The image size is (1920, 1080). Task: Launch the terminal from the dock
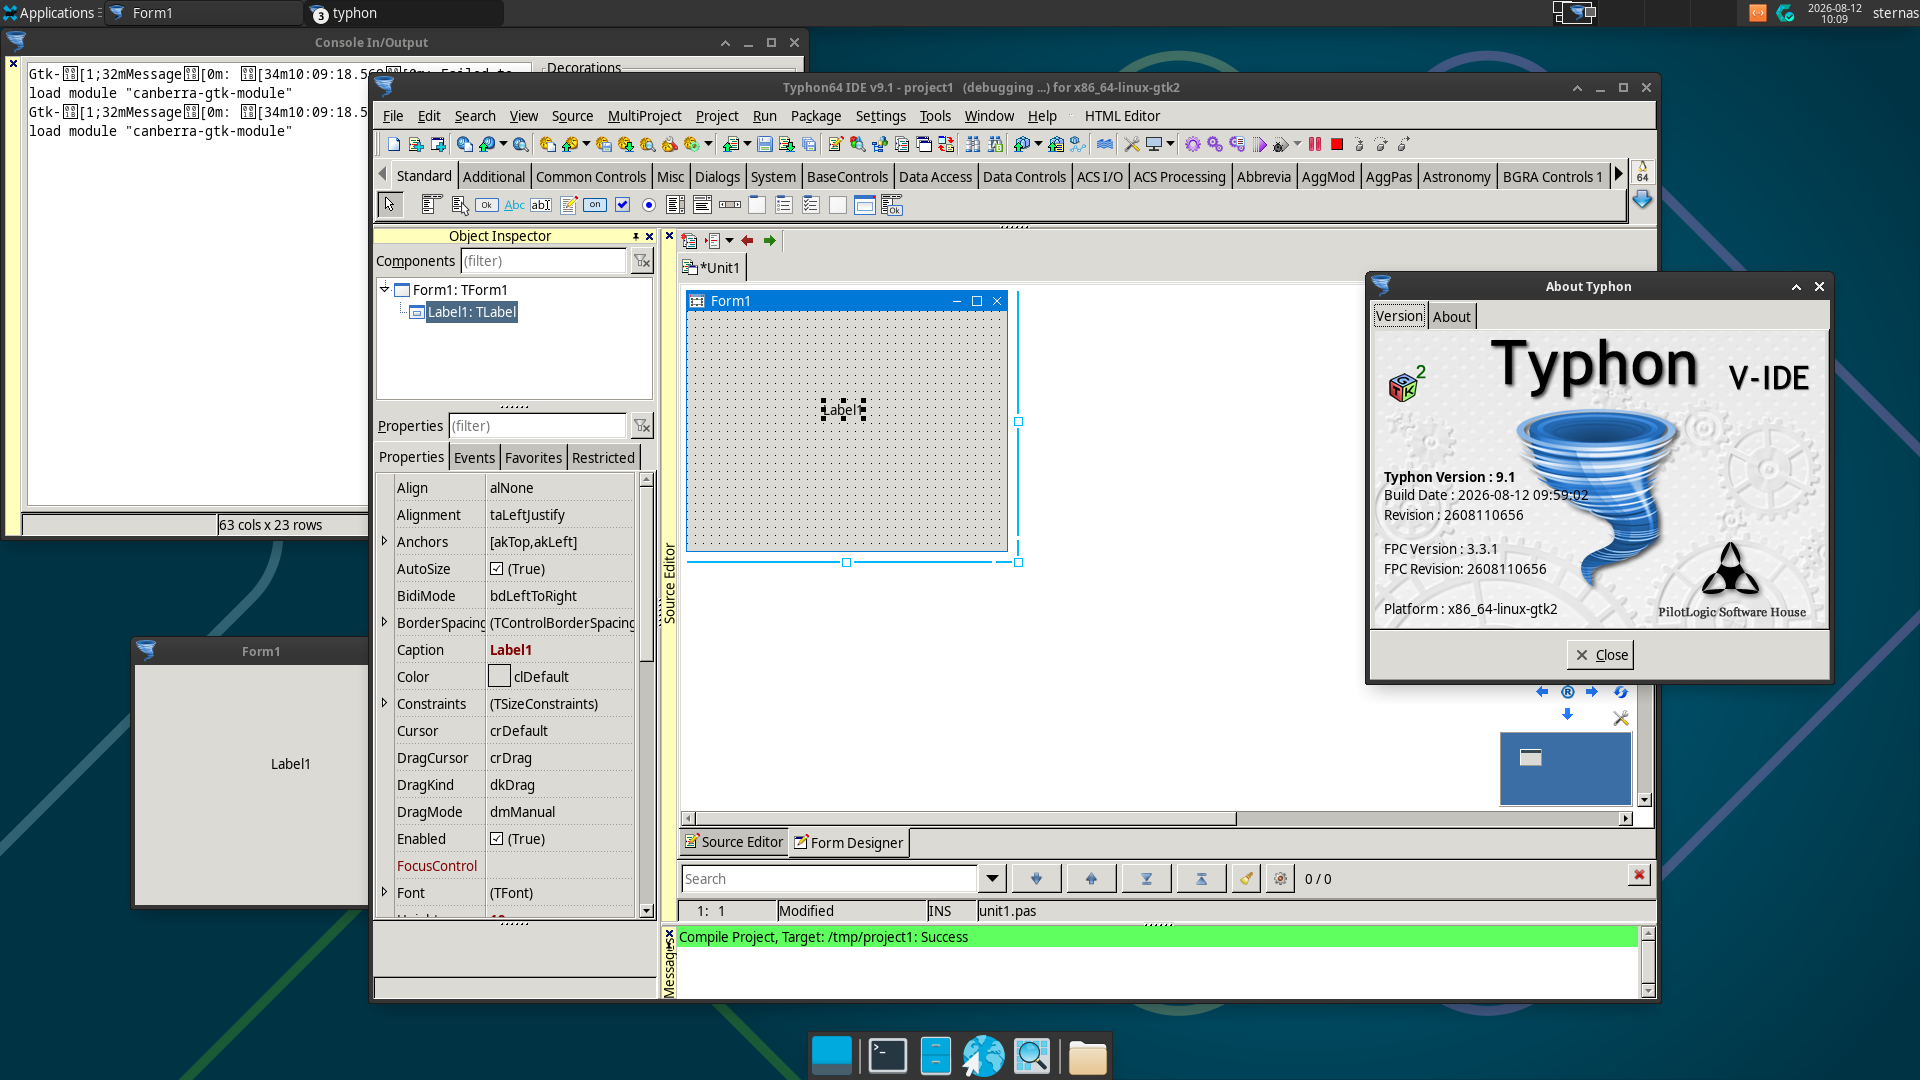click(x=887, y=1056)
